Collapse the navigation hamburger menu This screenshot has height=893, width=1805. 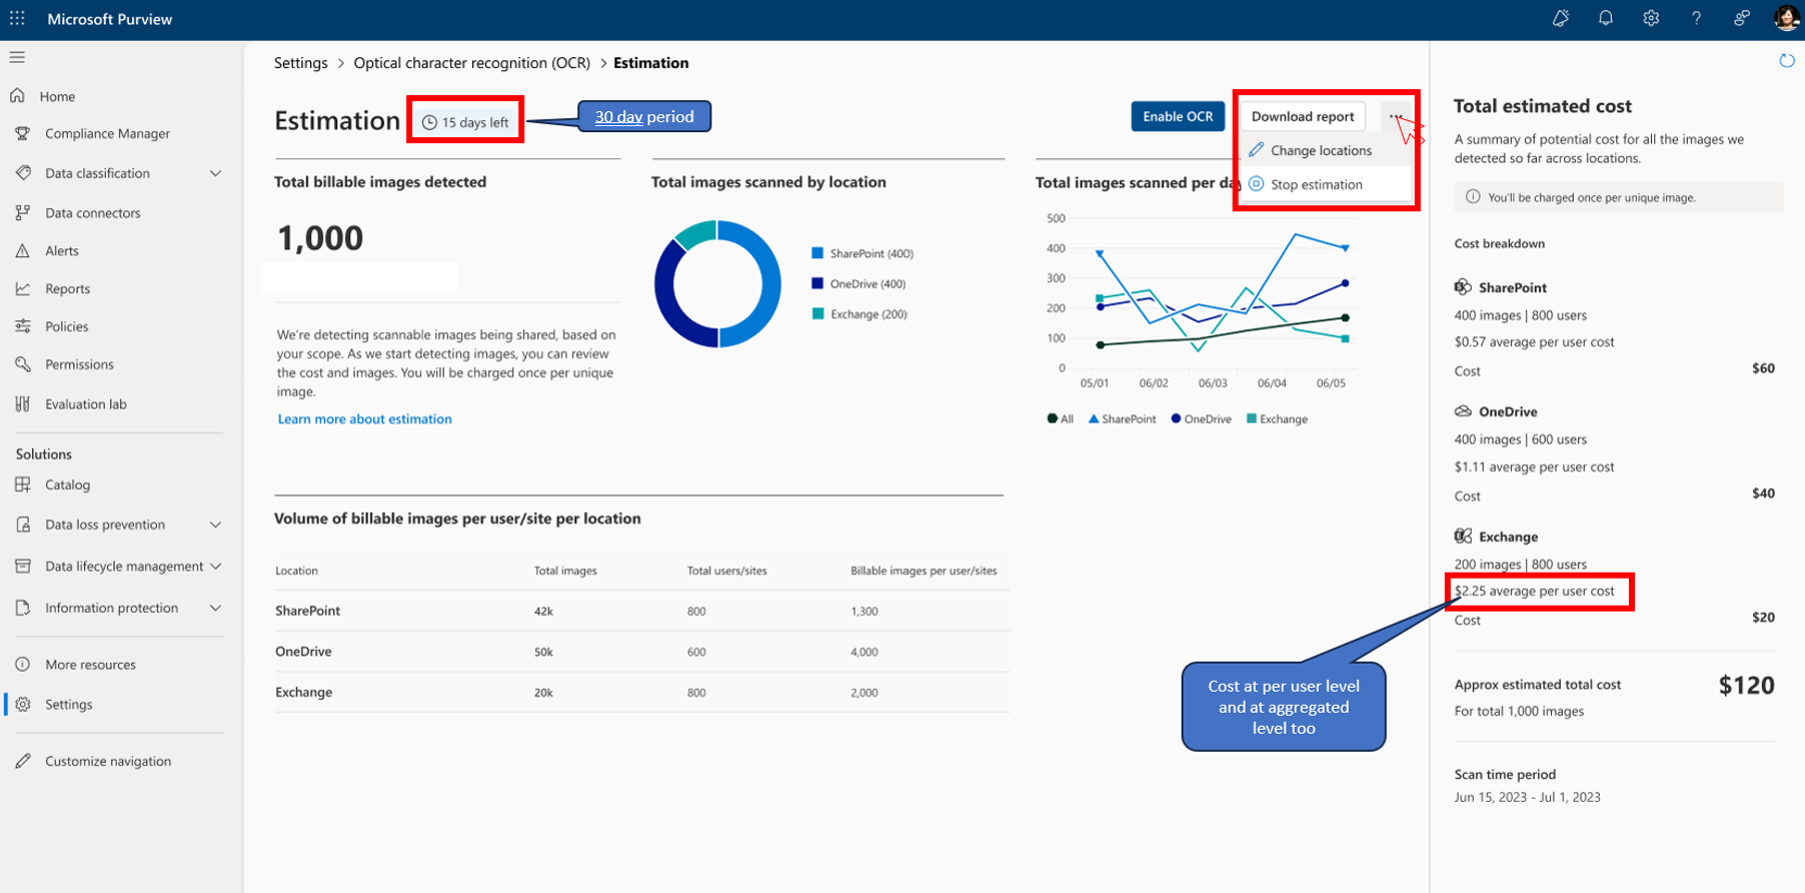click(17, 58)
